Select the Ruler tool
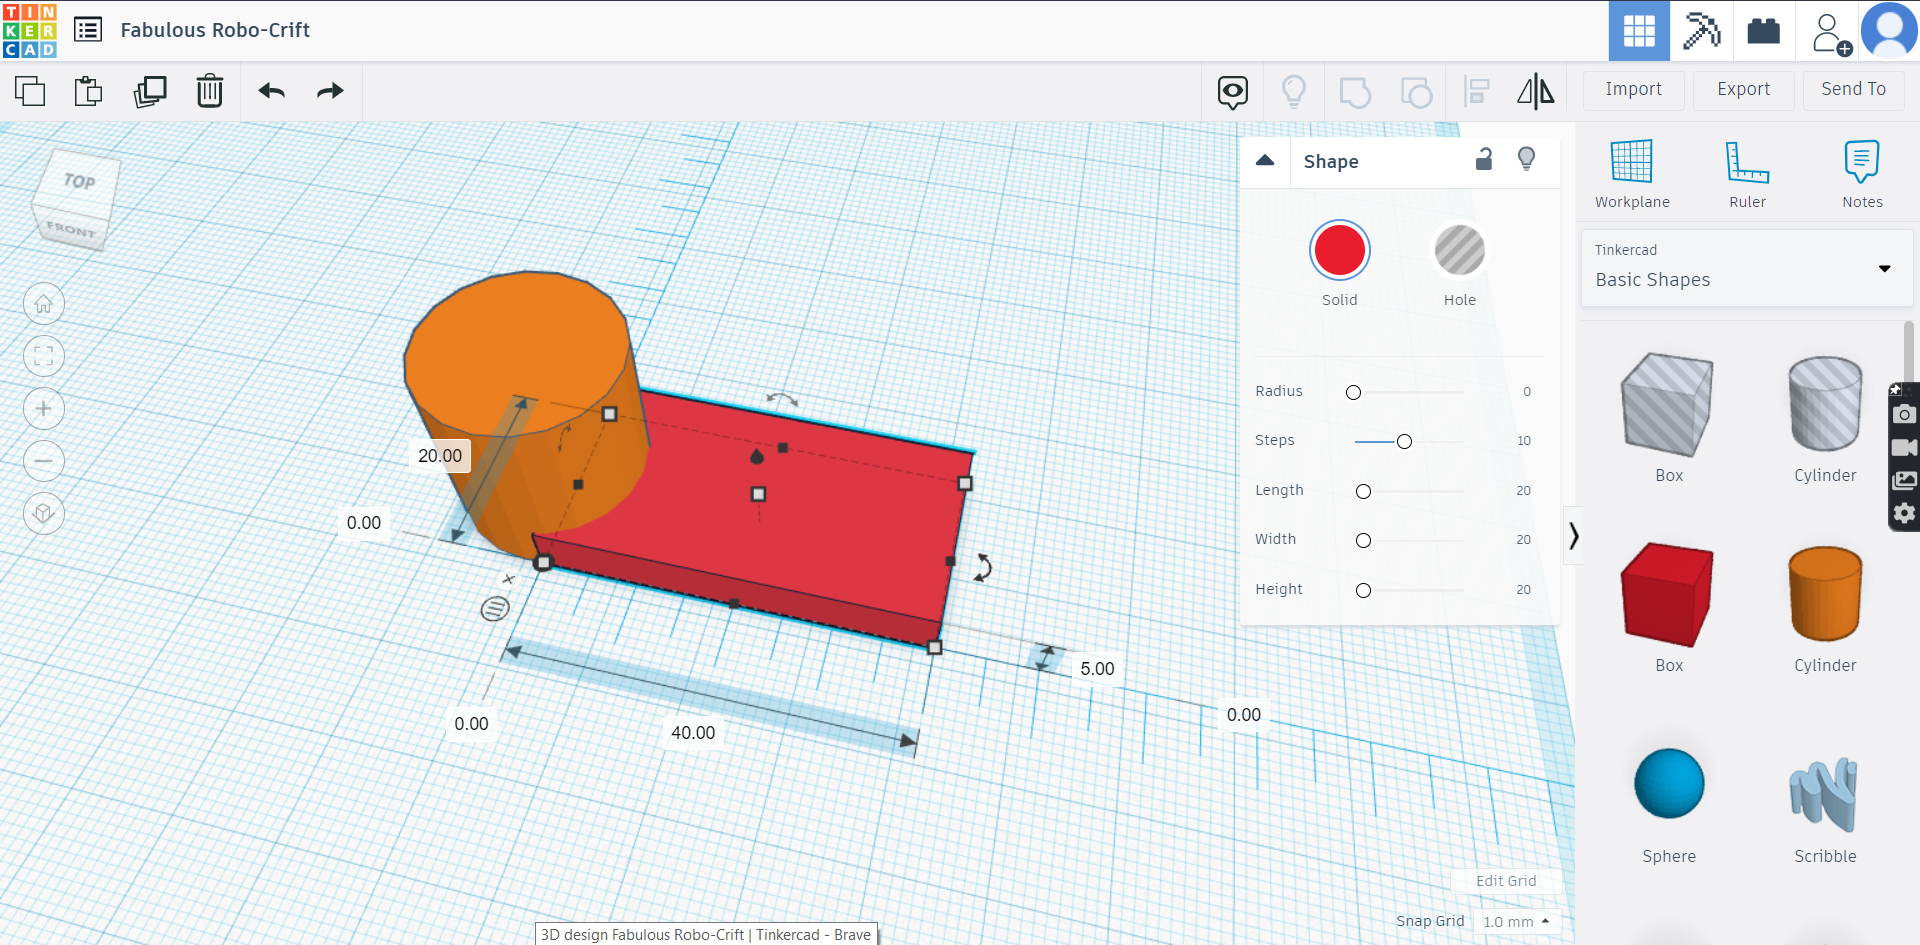 pos(1747,172)
